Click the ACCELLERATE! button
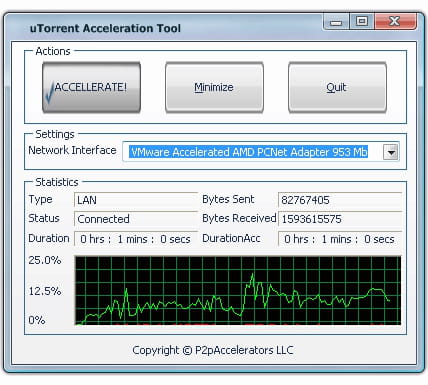 [x=91, y=87]
